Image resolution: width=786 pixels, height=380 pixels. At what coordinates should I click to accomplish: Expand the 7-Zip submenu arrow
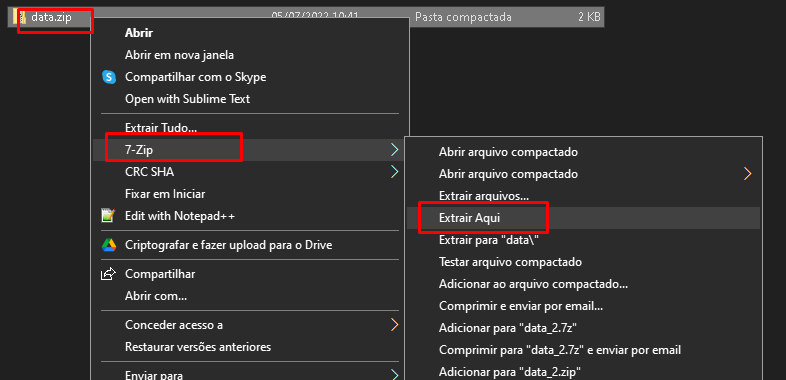click(395, 149)
